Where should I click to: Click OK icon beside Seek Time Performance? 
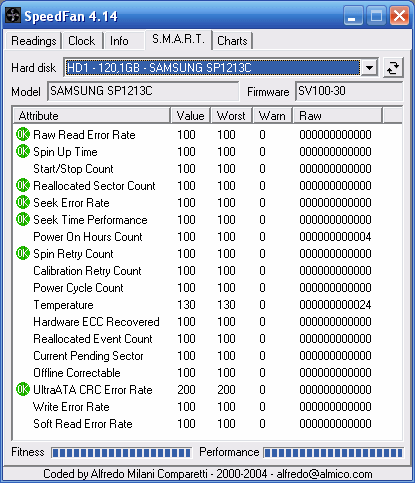[x=23, y=220]
